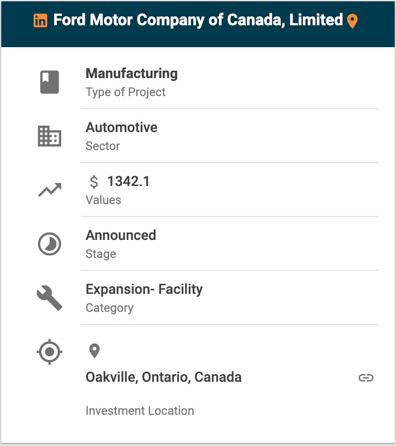This screenshot has width=396, height=446.
Task: Click the trending arrow icon beside Values
Action: coord(50,190)
